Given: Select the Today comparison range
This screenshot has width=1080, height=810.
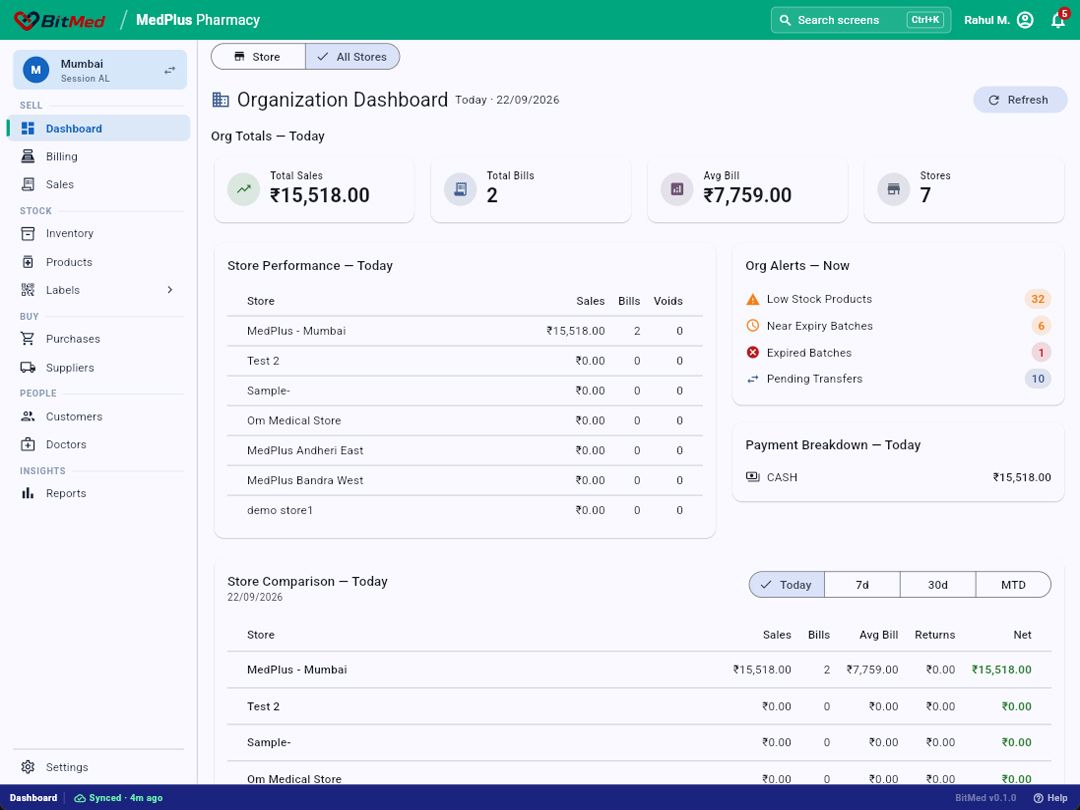Looking at the screenshot, I should pyautogui.click(x=787, y=585).
